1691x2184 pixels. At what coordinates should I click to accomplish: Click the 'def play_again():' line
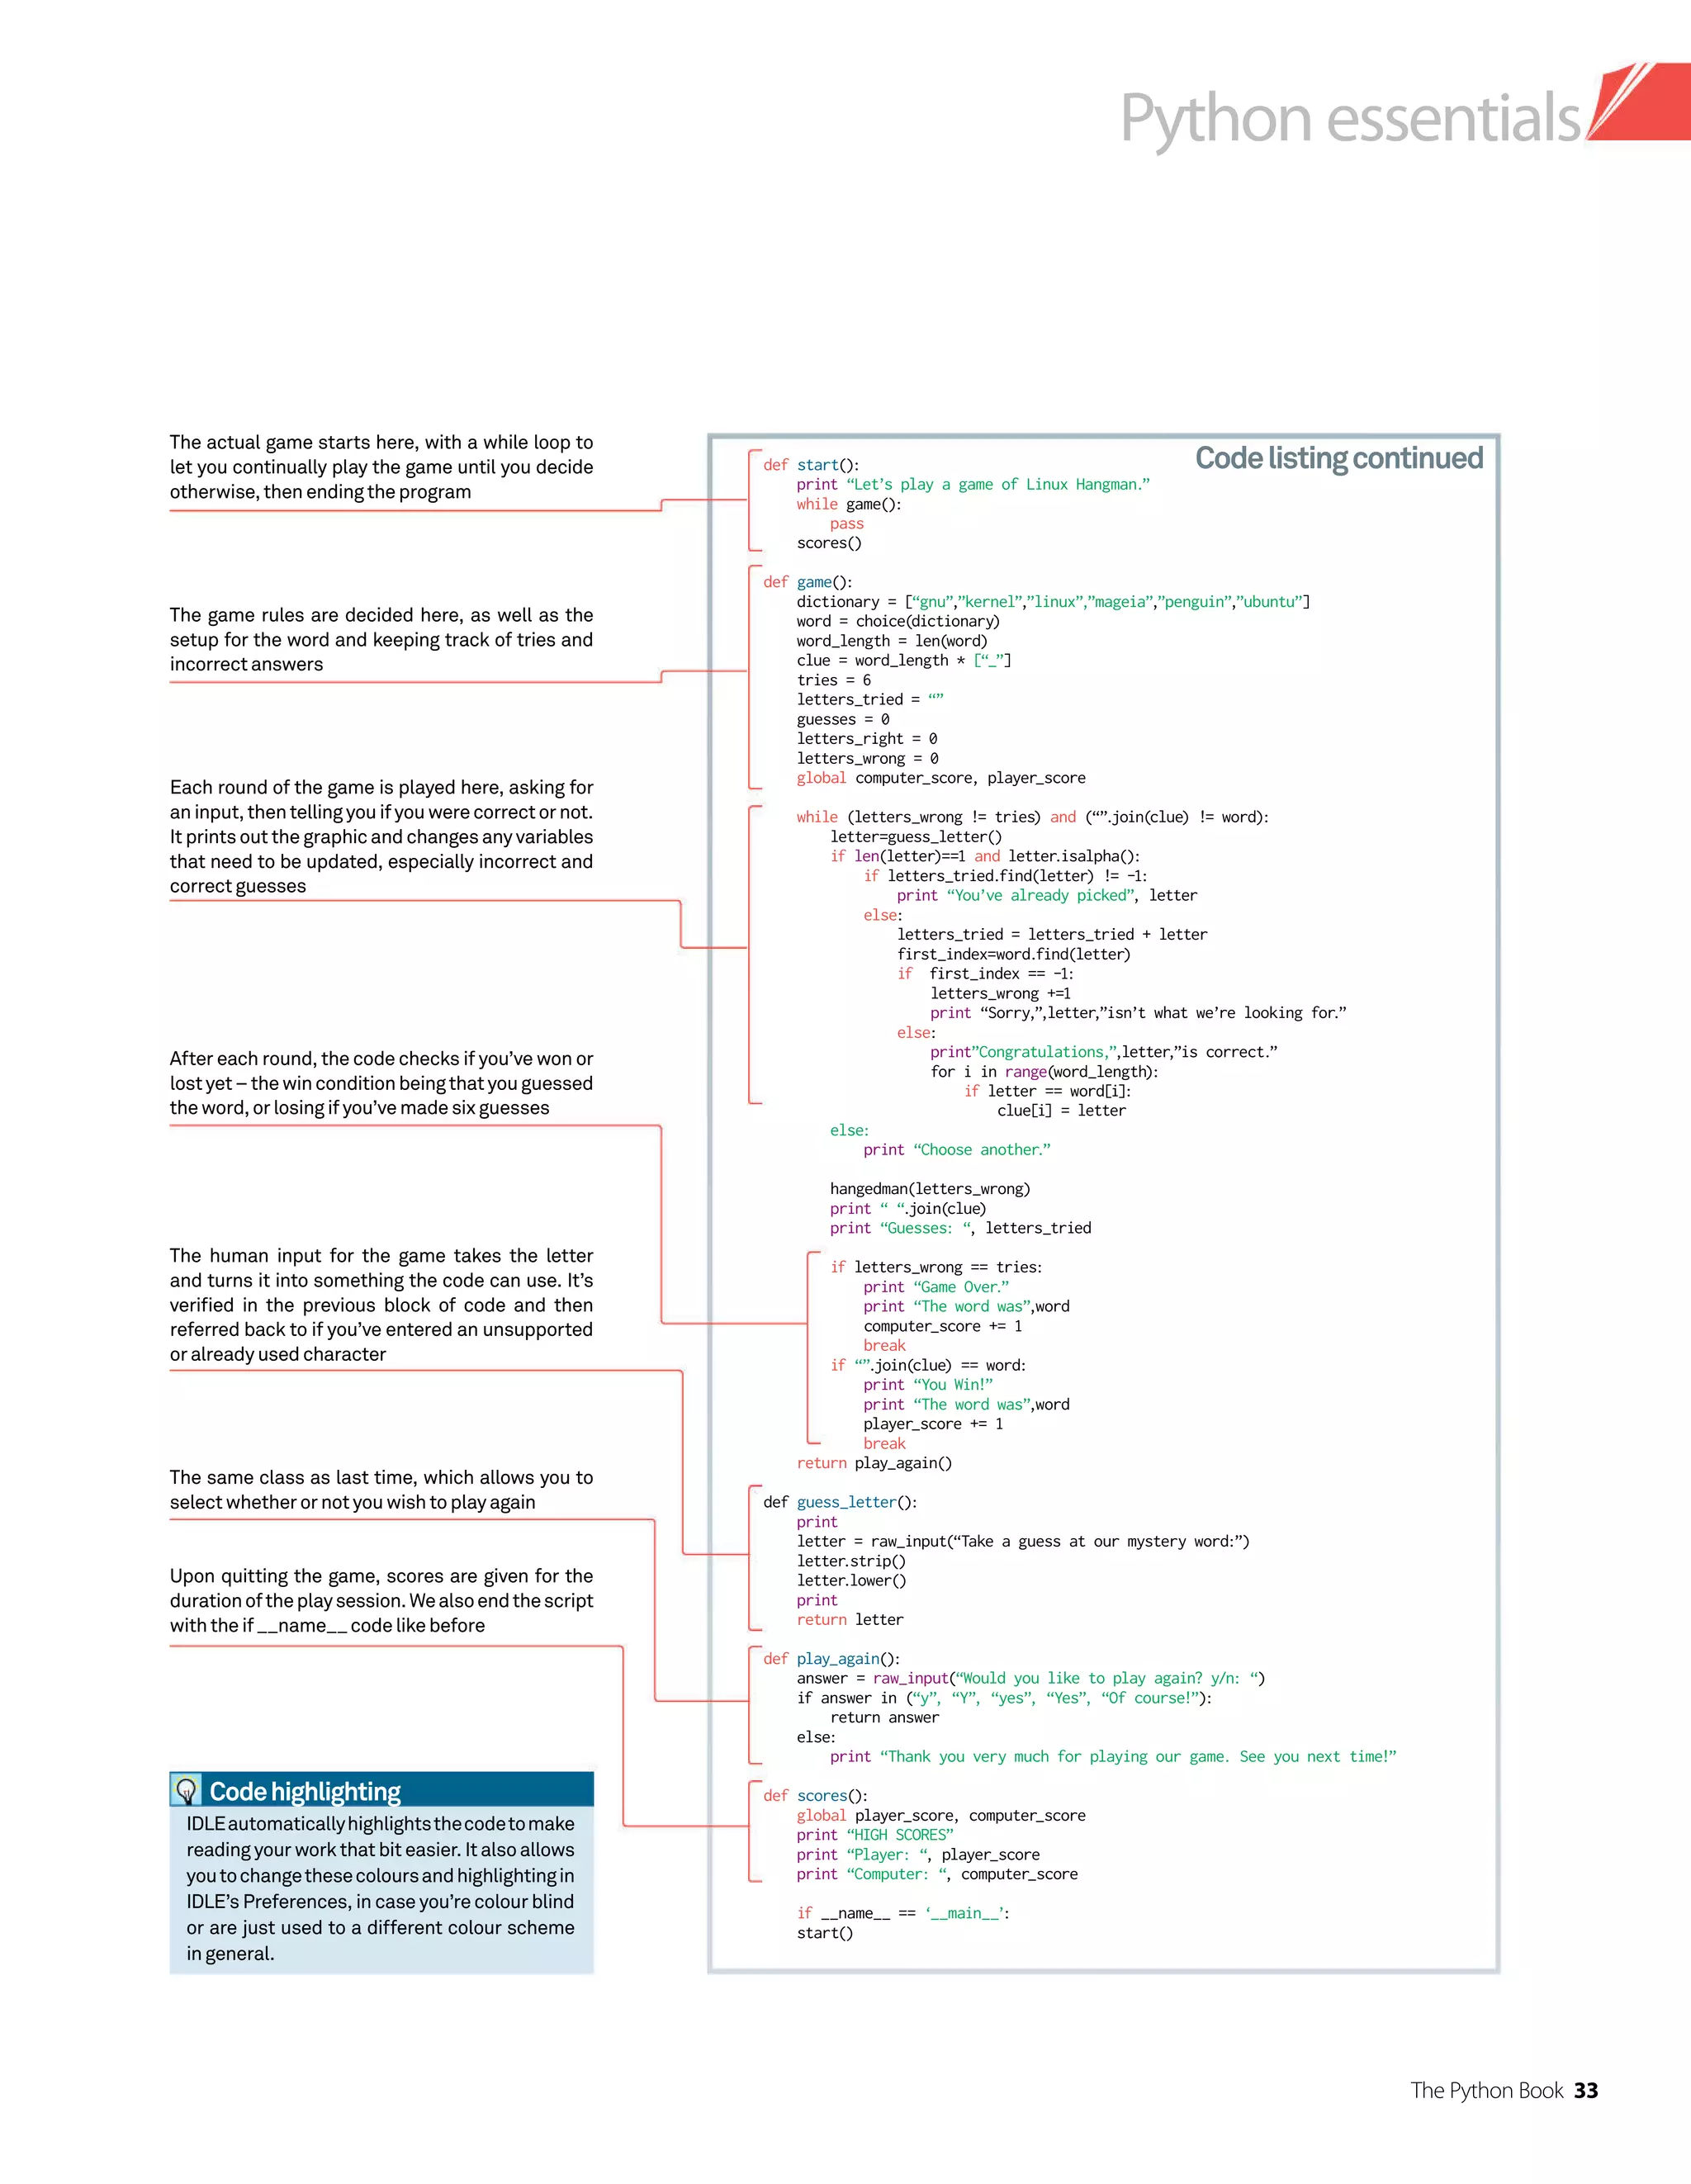pos(831,1659)
